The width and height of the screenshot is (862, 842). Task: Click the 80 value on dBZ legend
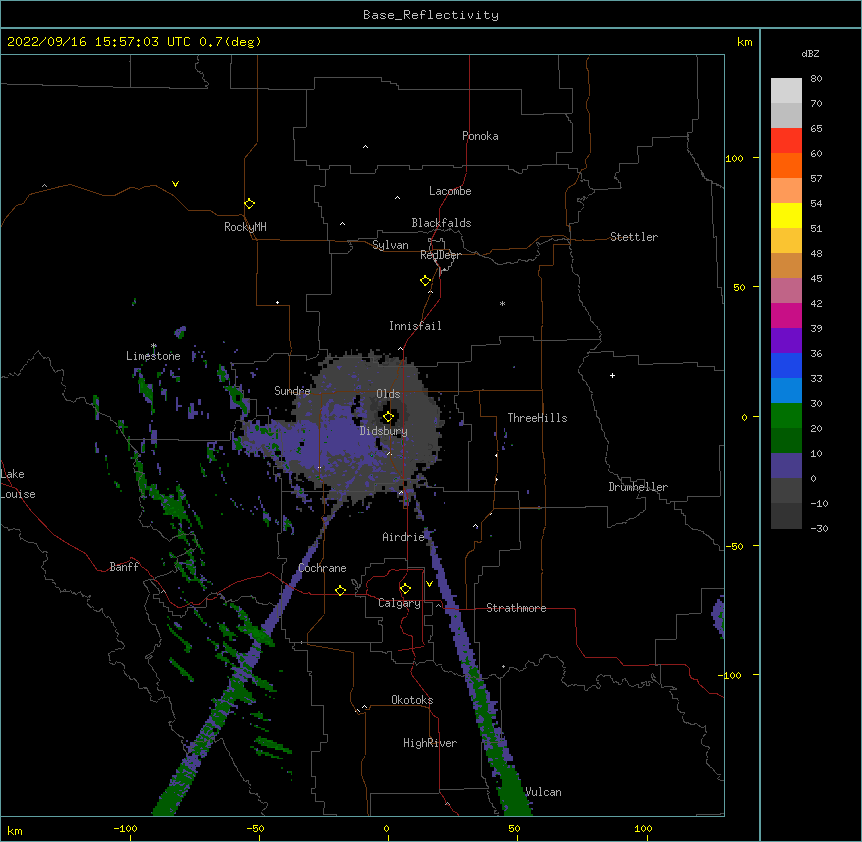(x=816, y=78)
